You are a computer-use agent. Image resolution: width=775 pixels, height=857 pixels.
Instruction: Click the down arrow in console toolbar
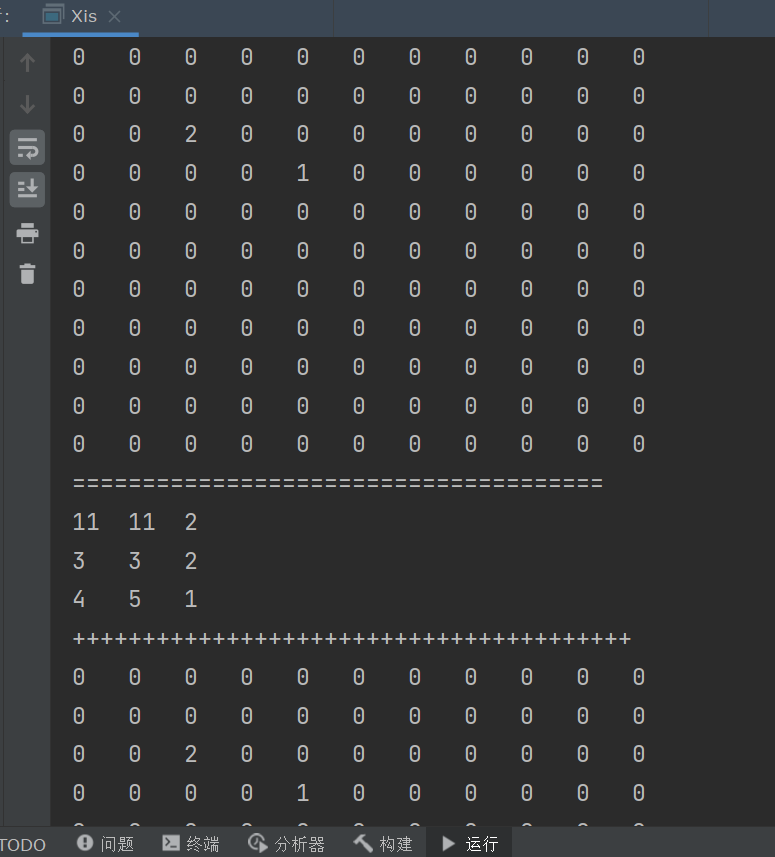click(x=27, y=105)
